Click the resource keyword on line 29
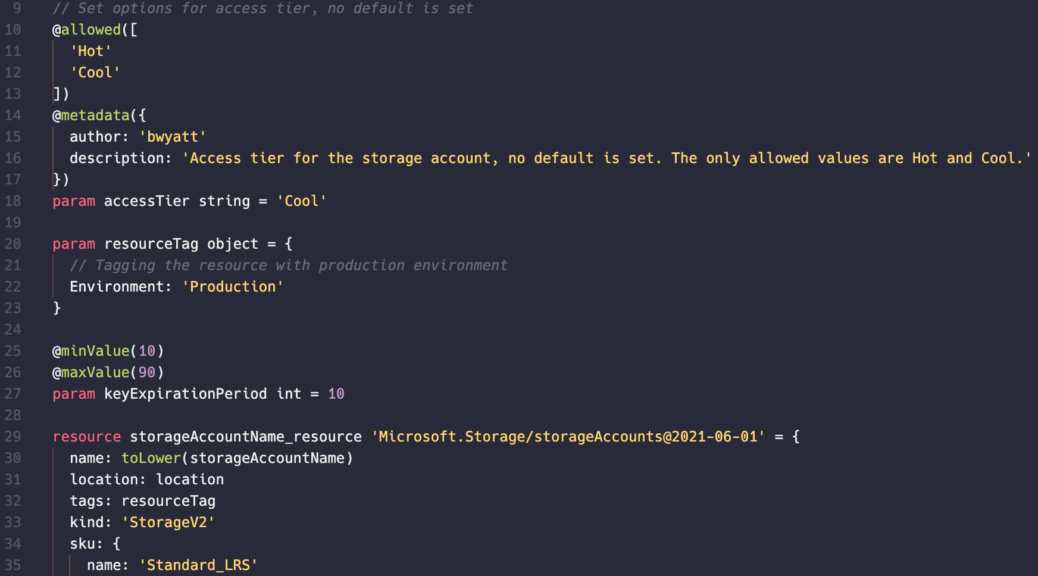The image size is (1038, 576). click(x=87, y=437)
